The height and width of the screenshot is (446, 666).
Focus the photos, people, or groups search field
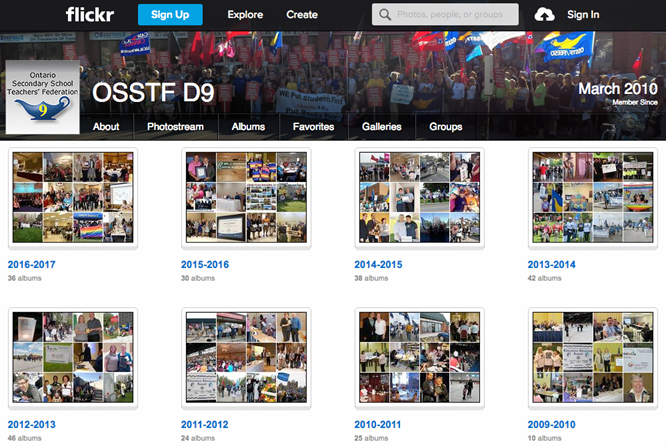pyautogui.click(x=445, y=14)
